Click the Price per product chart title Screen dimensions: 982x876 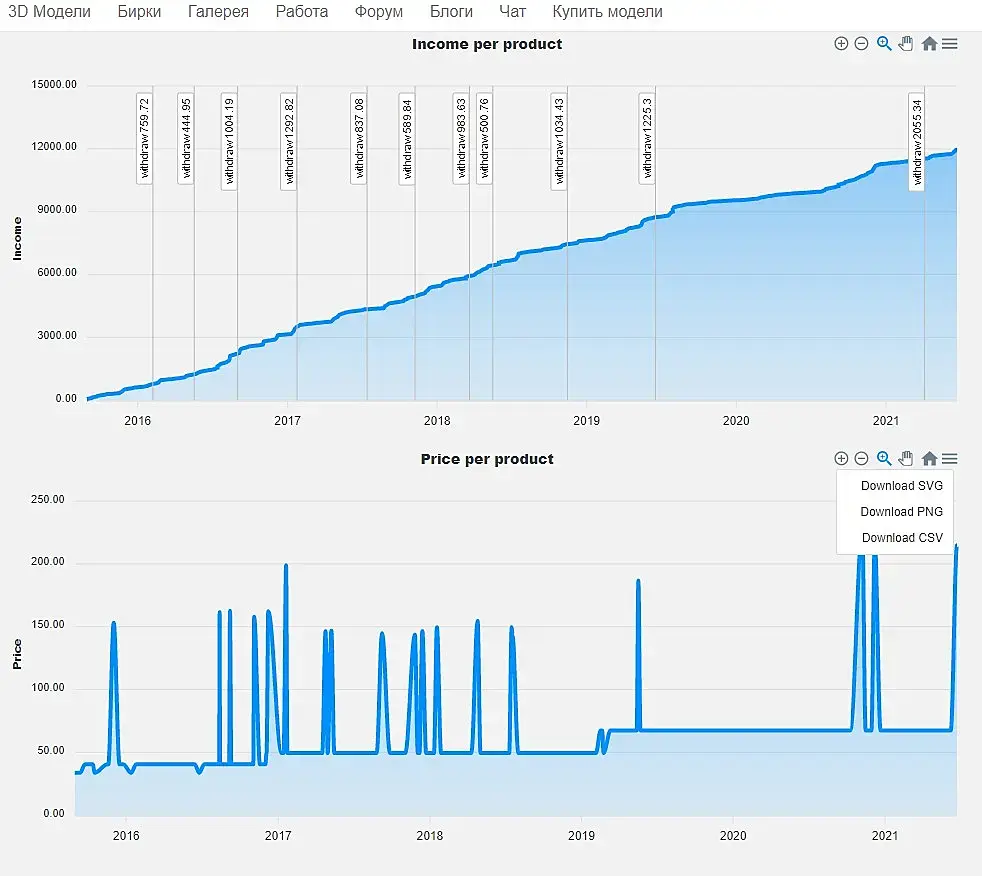(x=487, y=459)
